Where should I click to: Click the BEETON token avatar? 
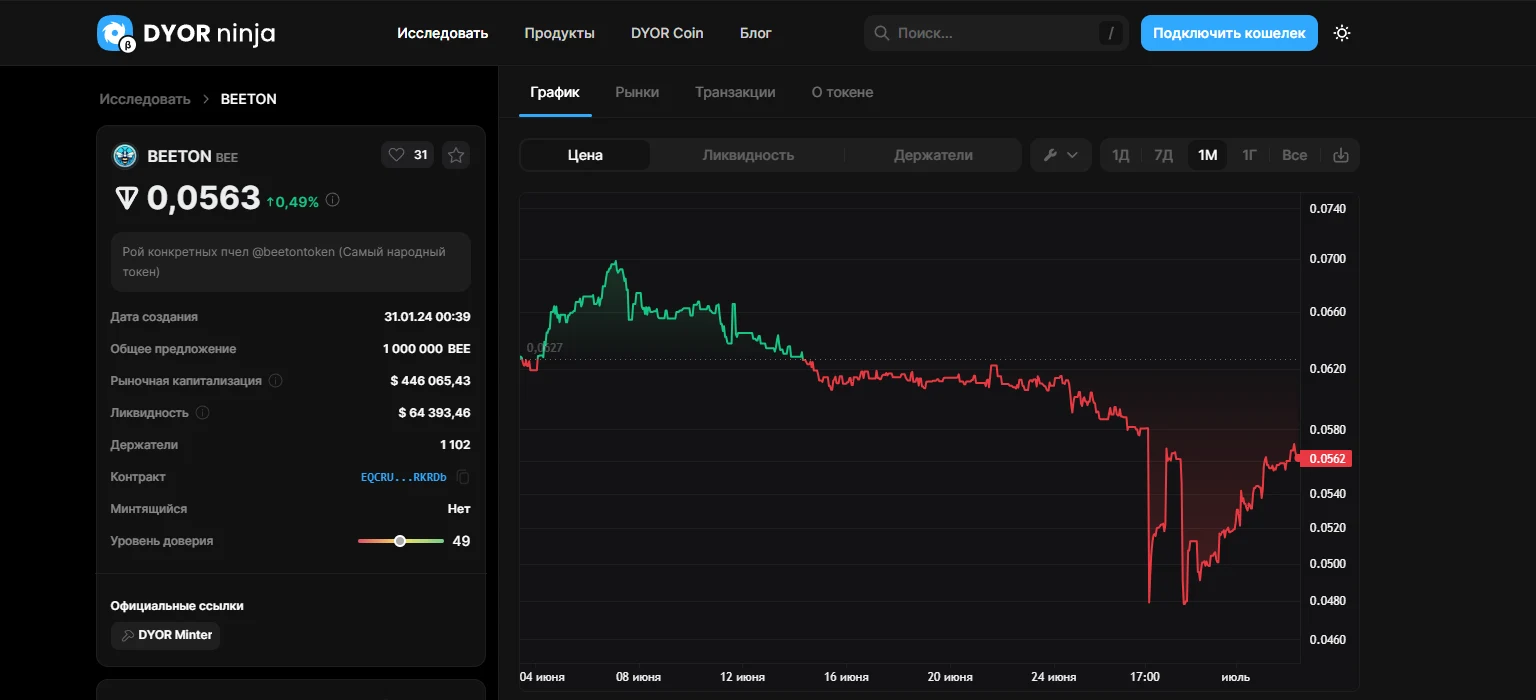125,156
